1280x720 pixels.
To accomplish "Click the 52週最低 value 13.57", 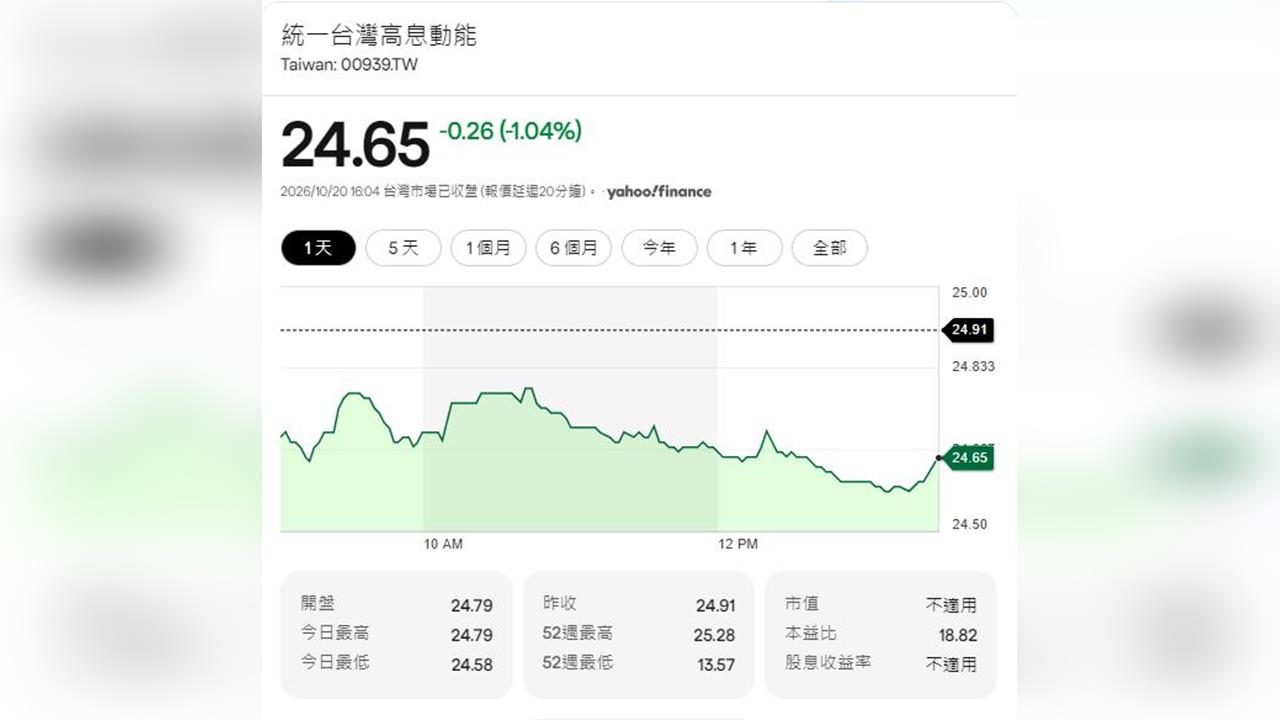I will (716, 664).
